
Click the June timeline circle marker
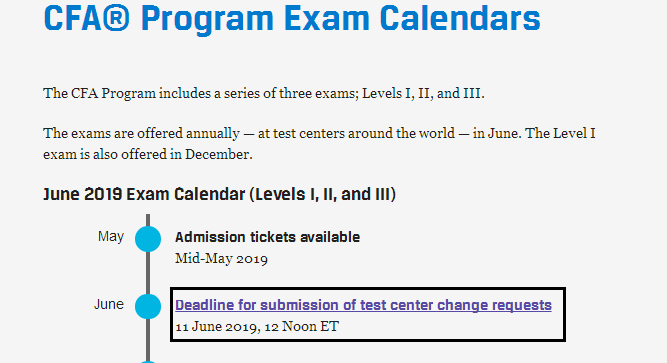[148, 306]
